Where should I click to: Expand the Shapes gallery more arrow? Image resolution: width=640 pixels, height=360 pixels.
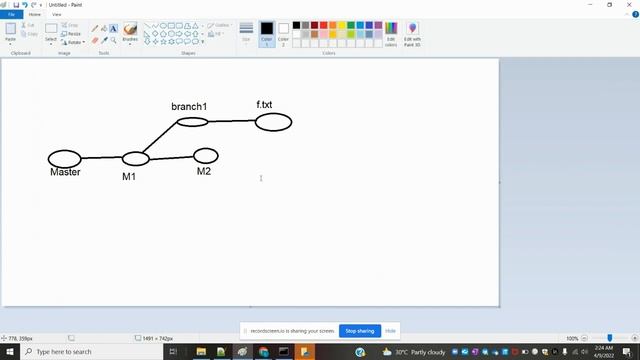point(203,42)
